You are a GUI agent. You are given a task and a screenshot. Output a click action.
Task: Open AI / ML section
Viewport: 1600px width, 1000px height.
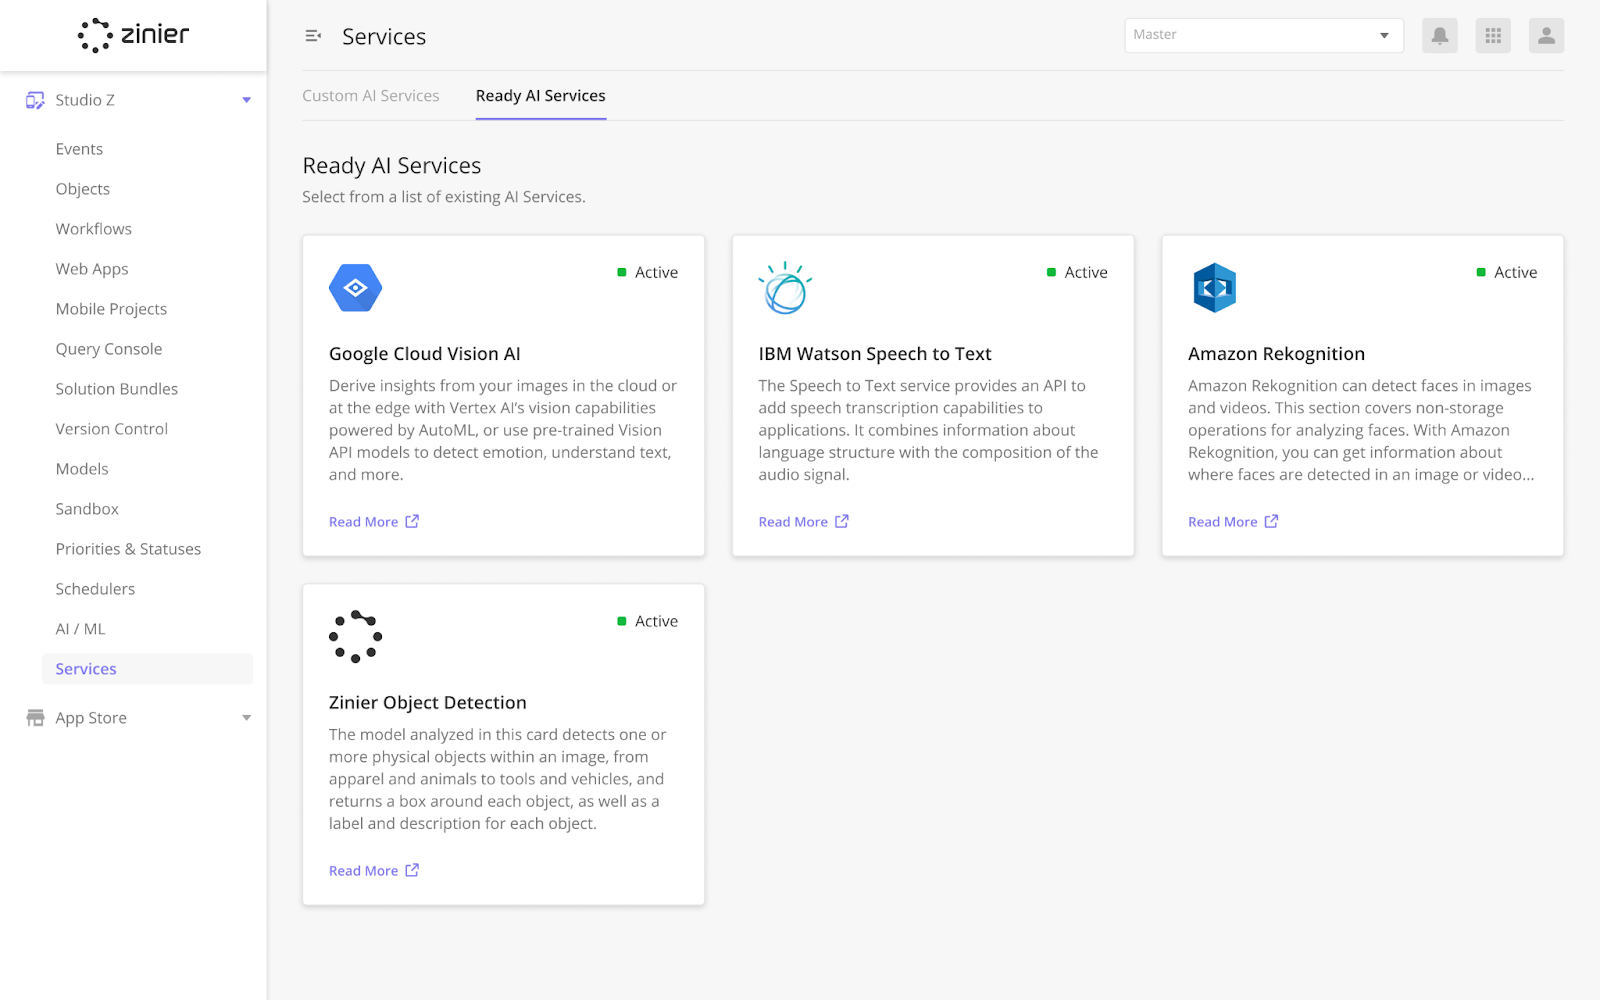tap(80, 629)
